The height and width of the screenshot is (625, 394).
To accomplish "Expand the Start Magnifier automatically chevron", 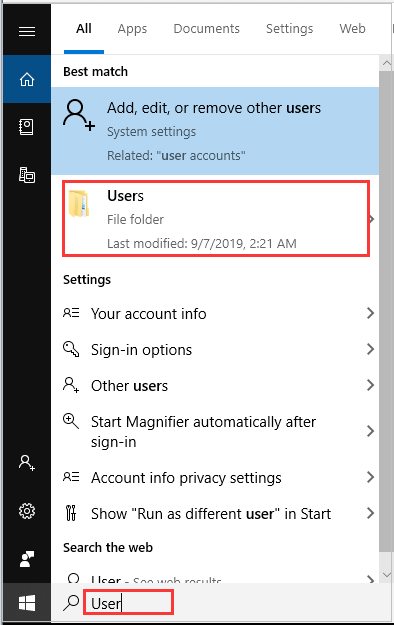I will click(x=370, y=431).
